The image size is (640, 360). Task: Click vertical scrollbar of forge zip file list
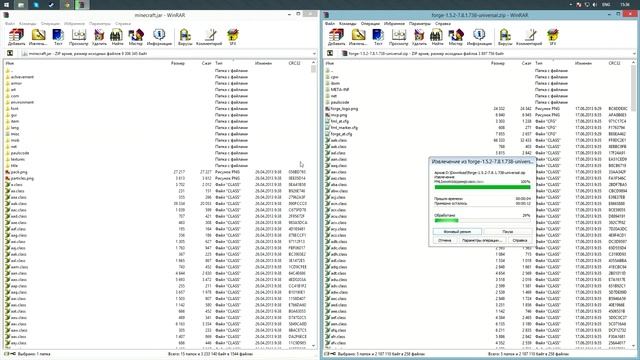click(x=633, y=204)
